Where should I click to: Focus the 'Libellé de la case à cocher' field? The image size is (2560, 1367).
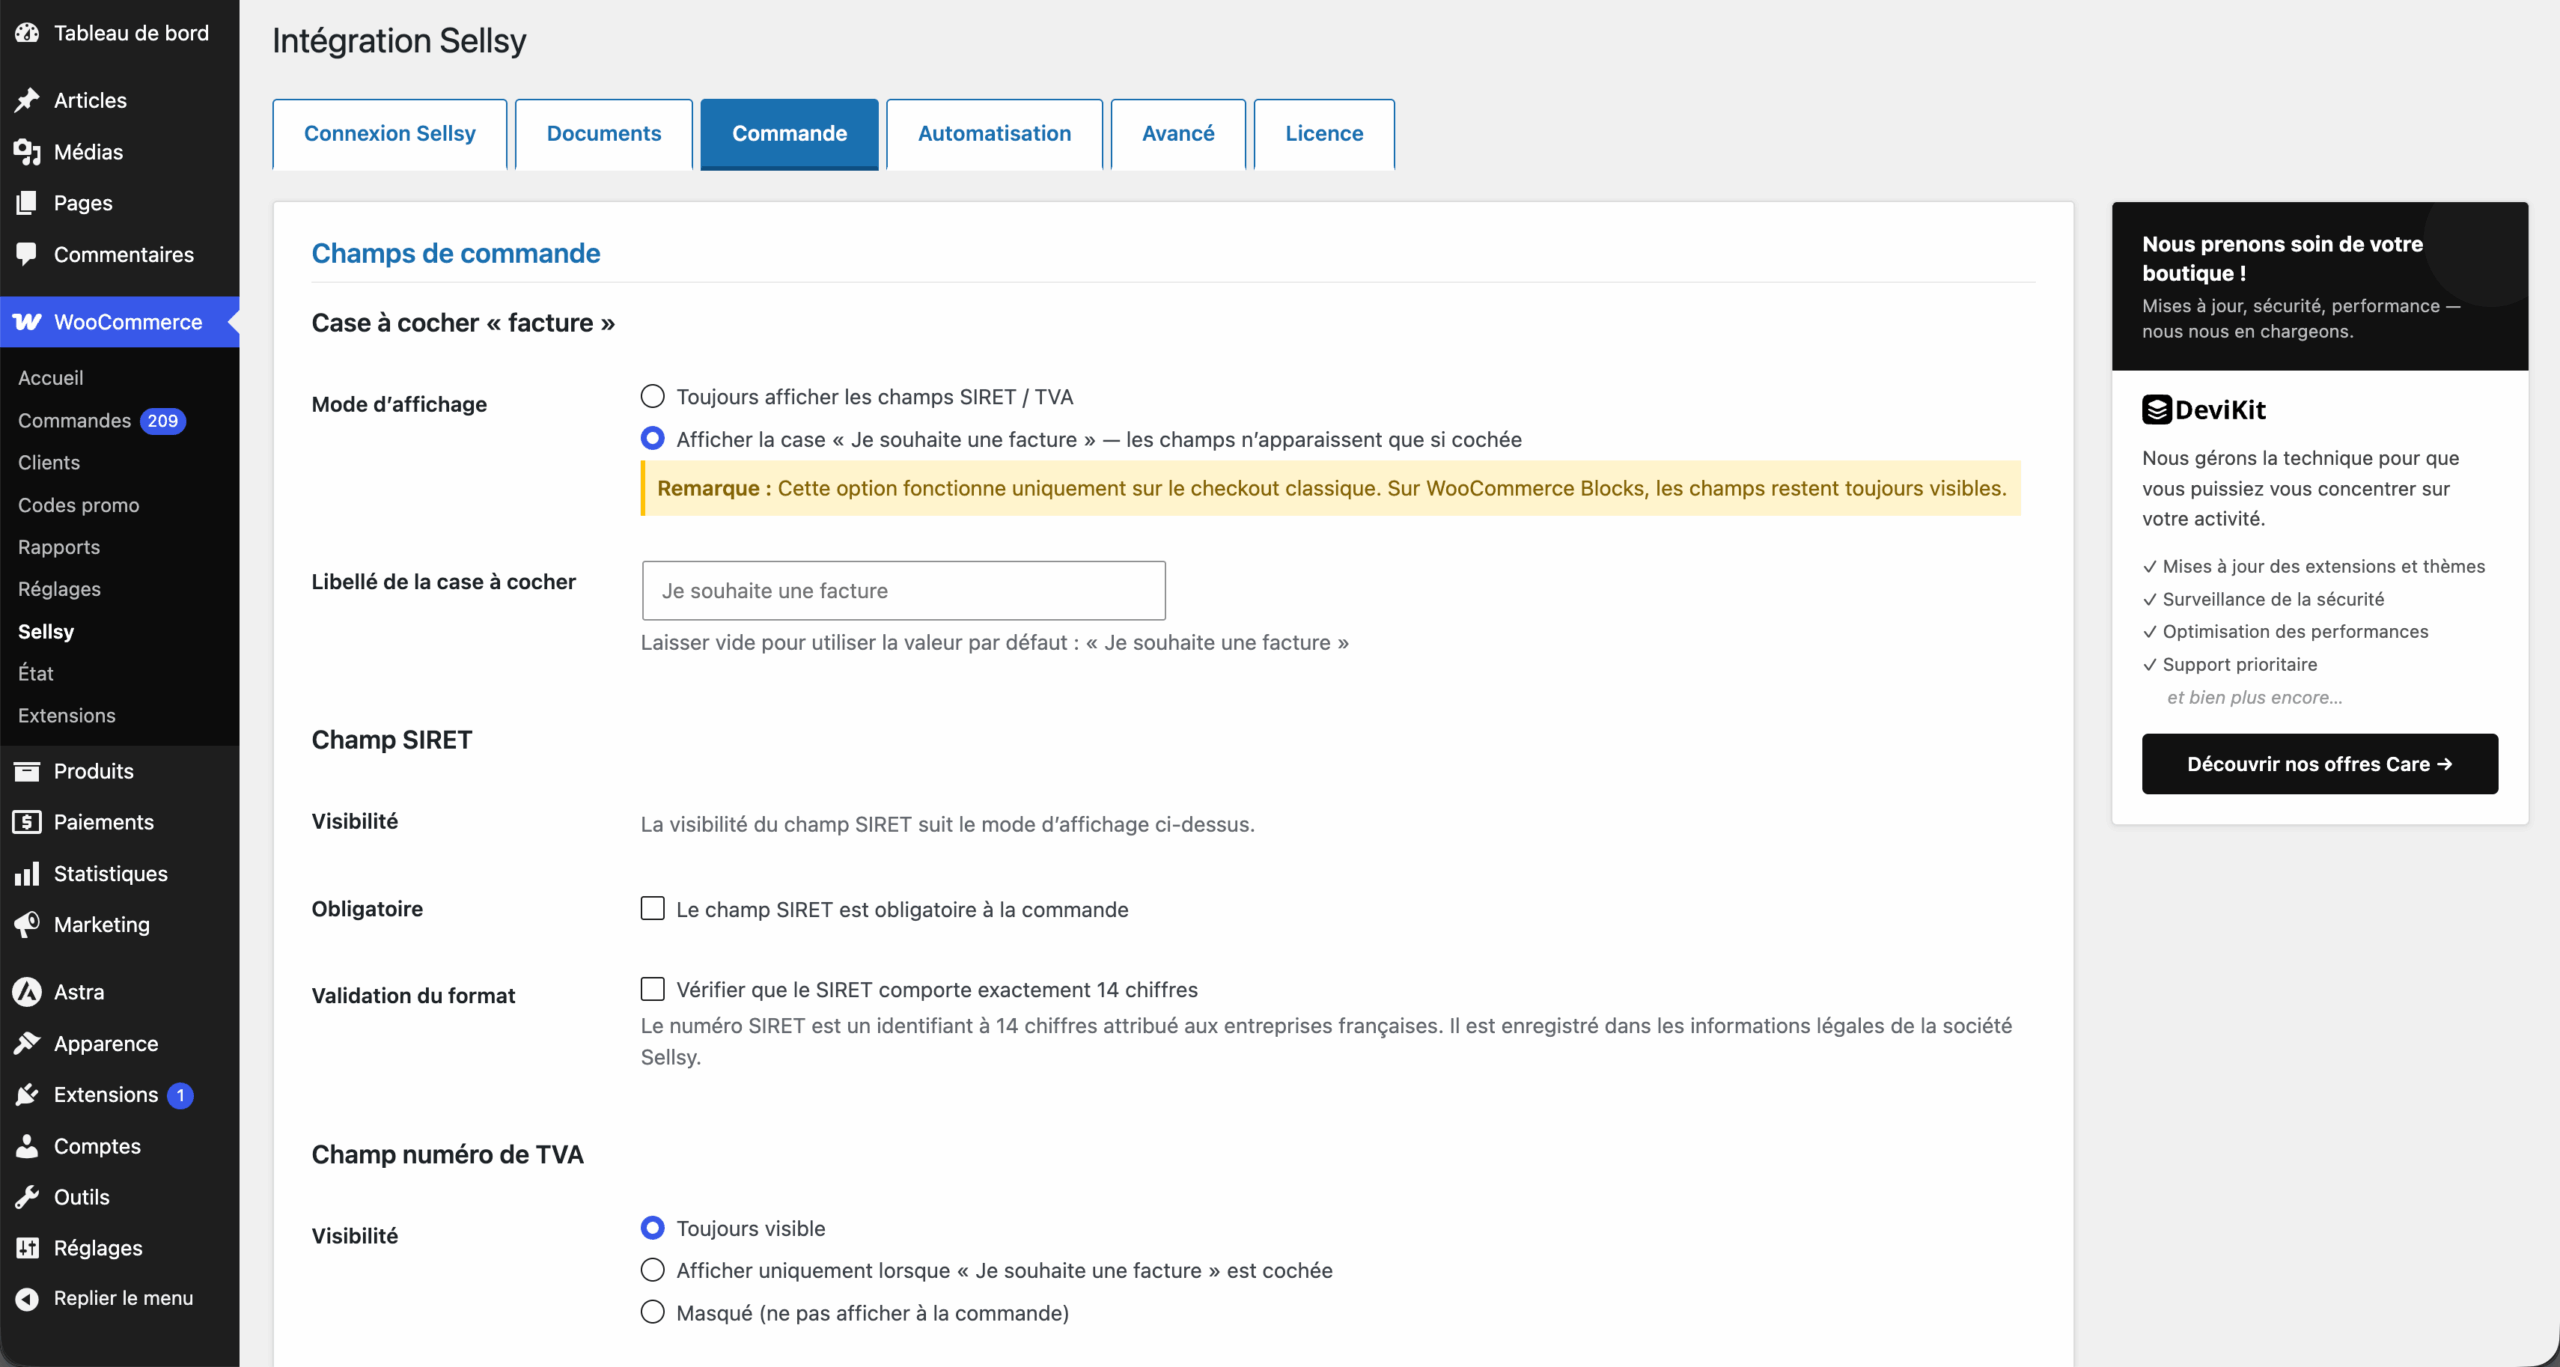pos(904,591)
